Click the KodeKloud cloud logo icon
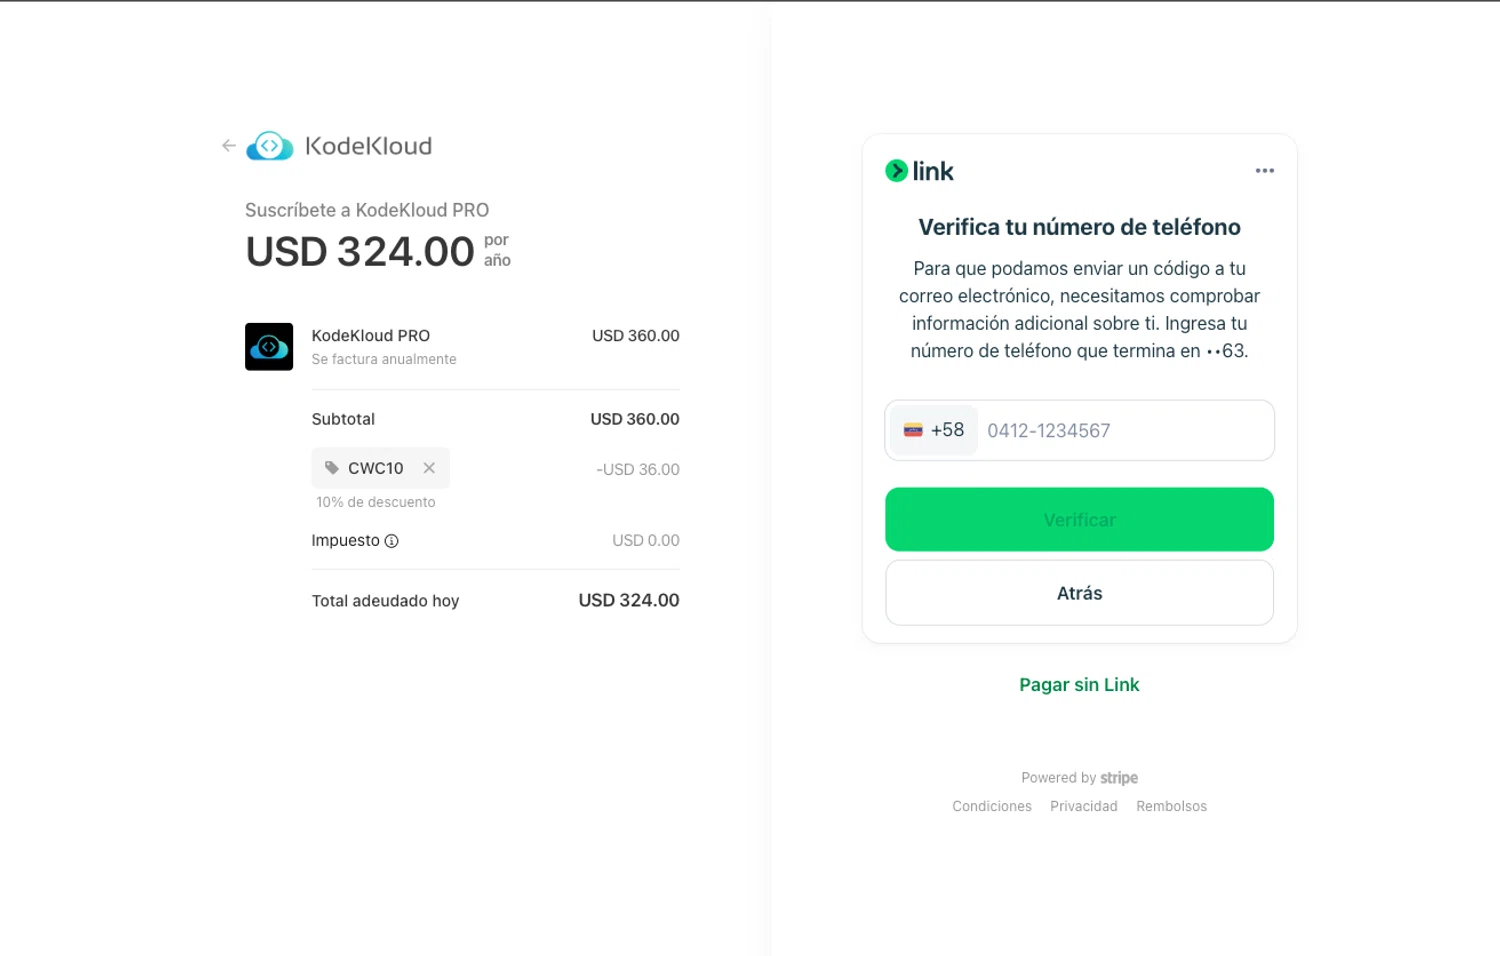 [x=269, y=146]
